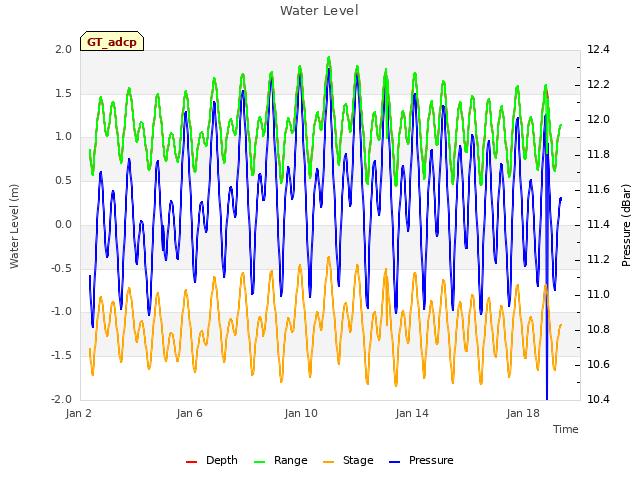This screenshot has width=640, height=480.
Task: Select the Jan 18 x-axis tick label
Action: point(523,413)
